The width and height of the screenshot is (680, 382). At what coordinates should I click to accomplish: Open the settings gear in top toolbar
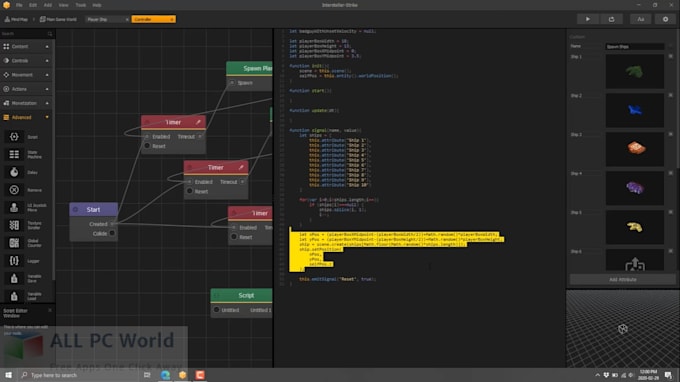pos(665,19)
